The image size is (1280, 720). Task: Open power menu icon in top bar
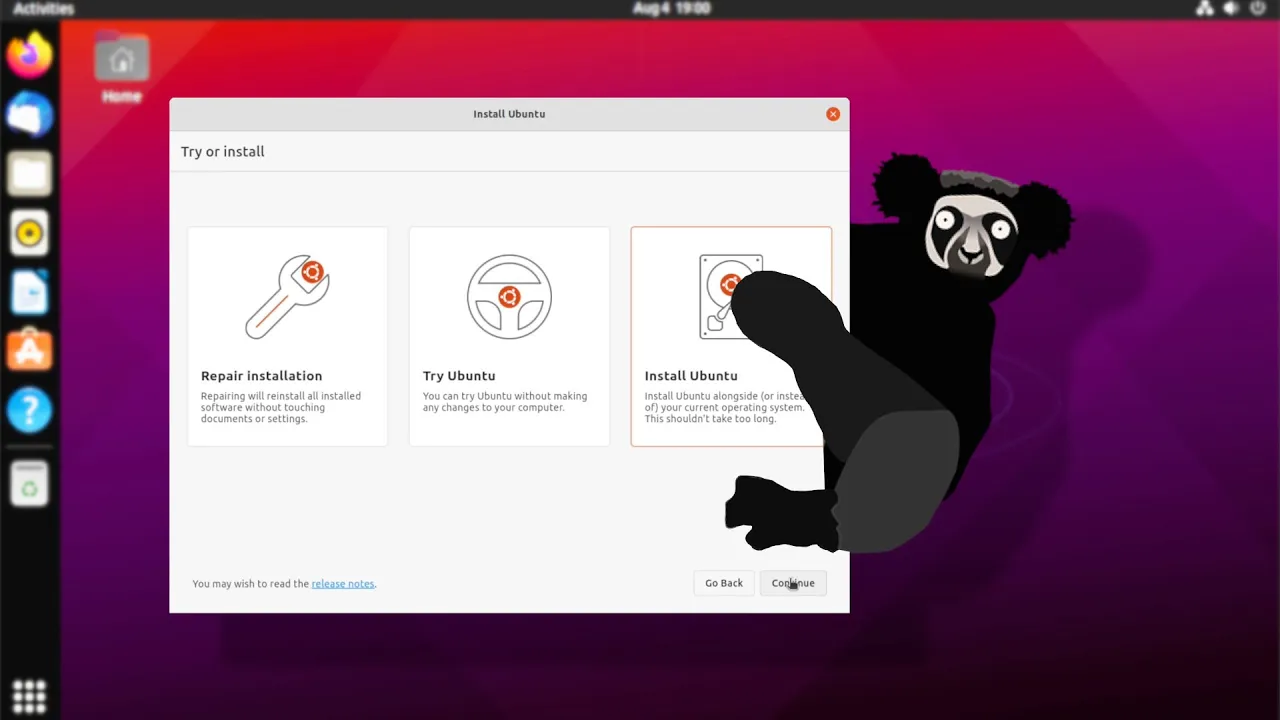pyautogui.click(x=1260, y=8)
